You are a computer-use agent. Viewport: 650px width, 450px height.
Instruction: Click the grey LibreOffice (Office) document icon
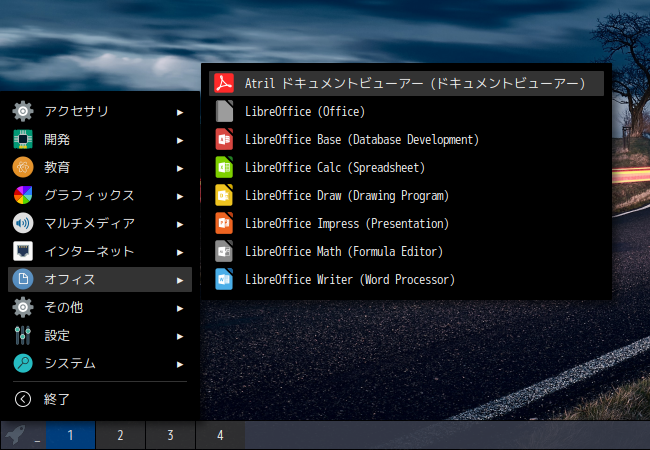tap(224, 111)
